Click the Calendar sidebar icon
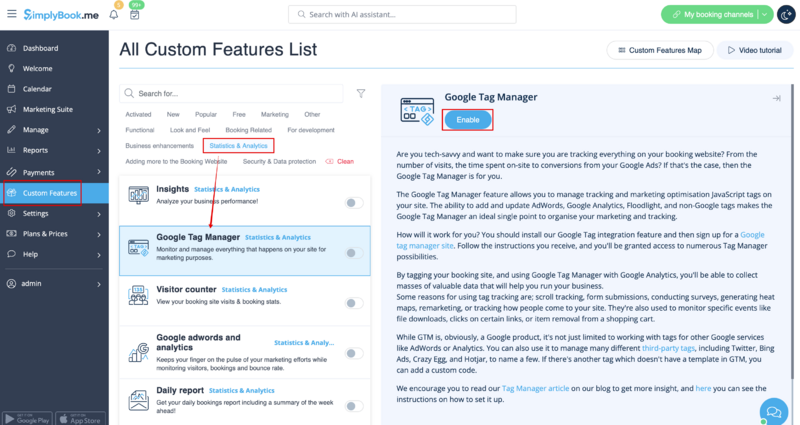This screenshot has height=425, width=800. click(11, 89)
